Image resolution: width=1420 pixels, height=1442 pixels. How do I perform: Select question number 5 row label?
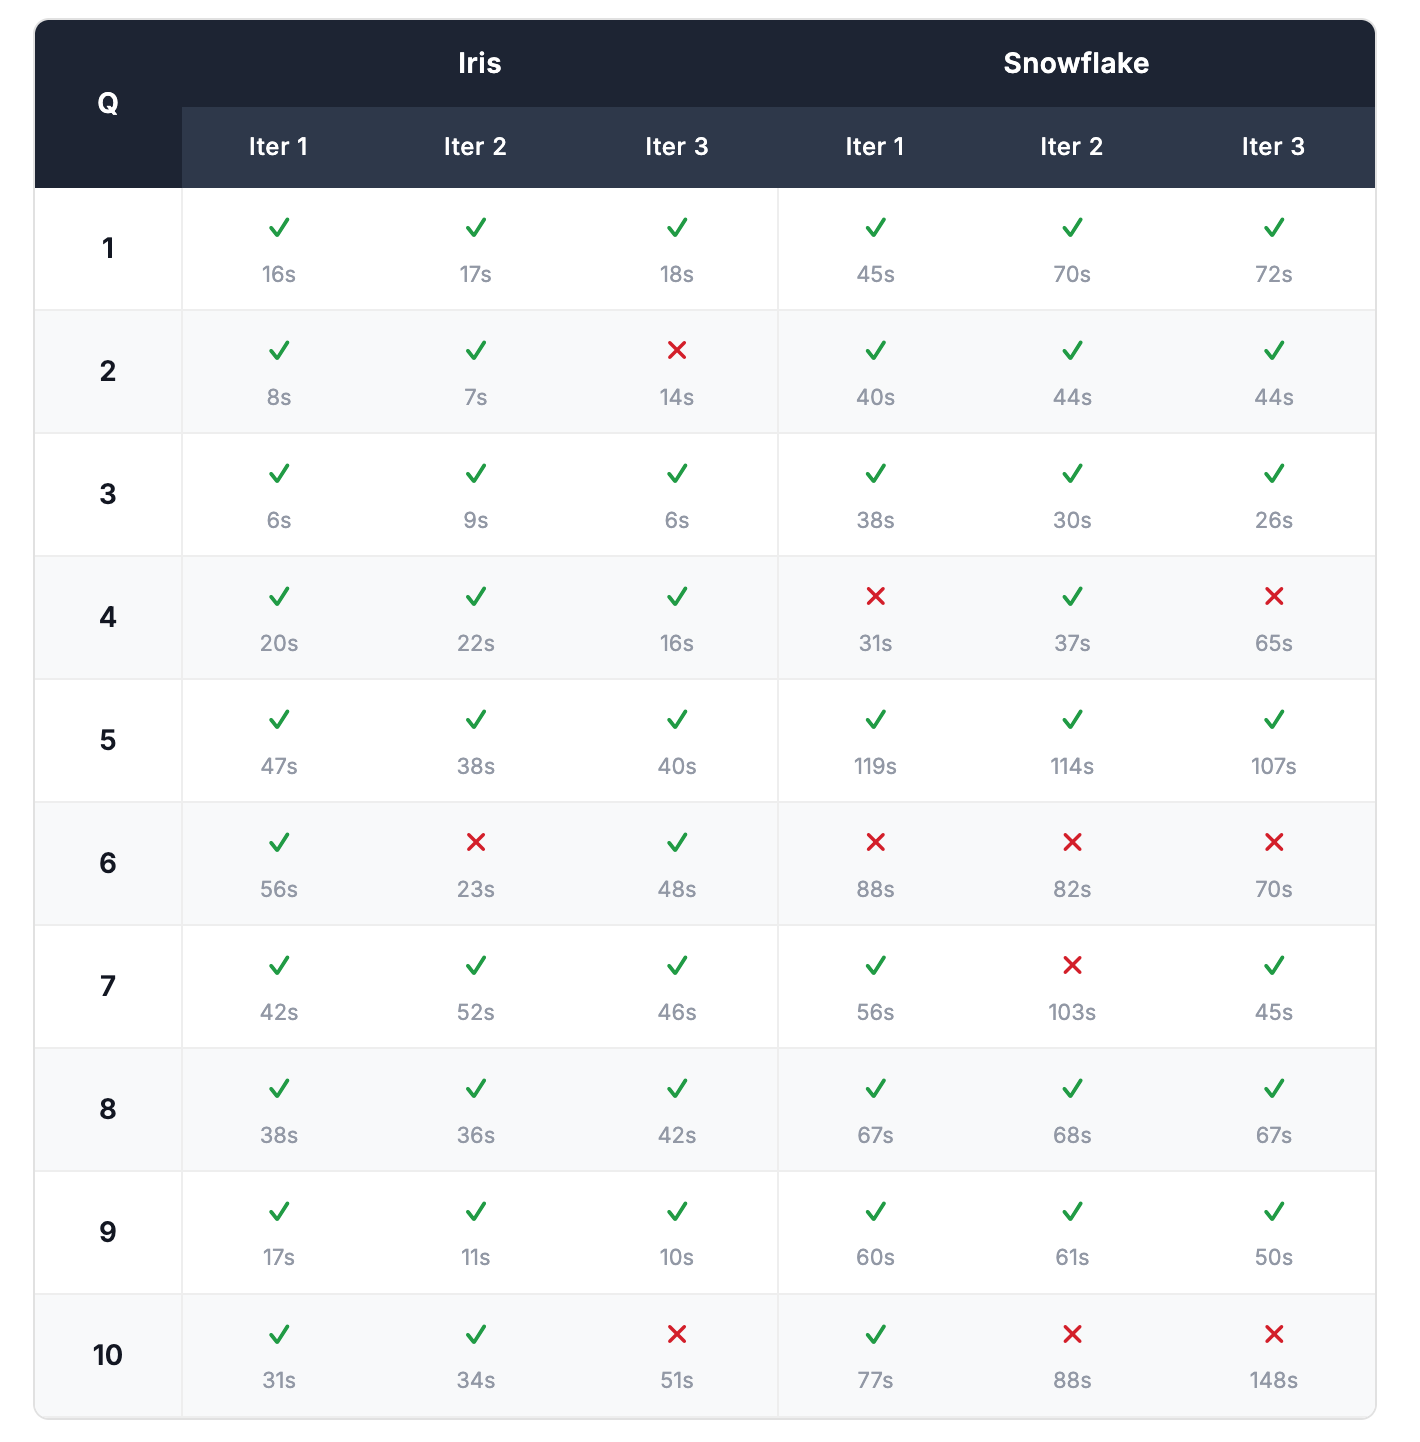[108, 740]
